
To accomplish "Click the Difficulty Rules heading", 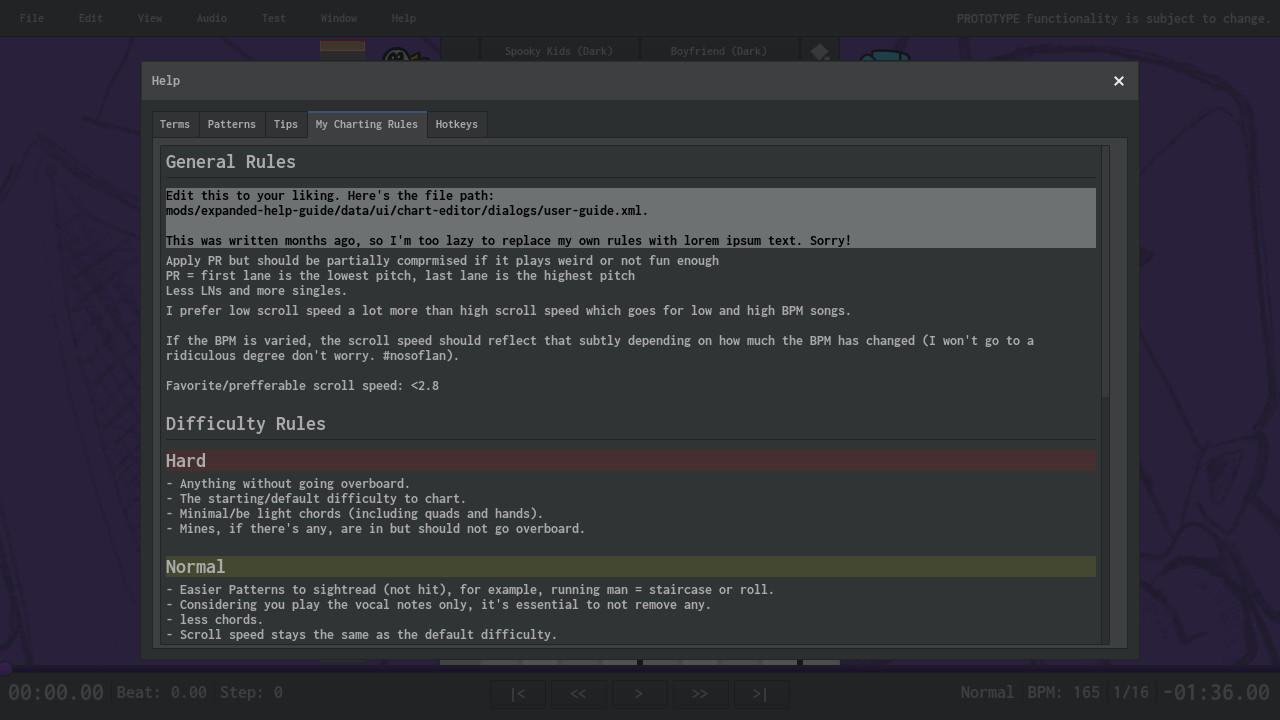I will pyautogui.click(x=246, y=424).
